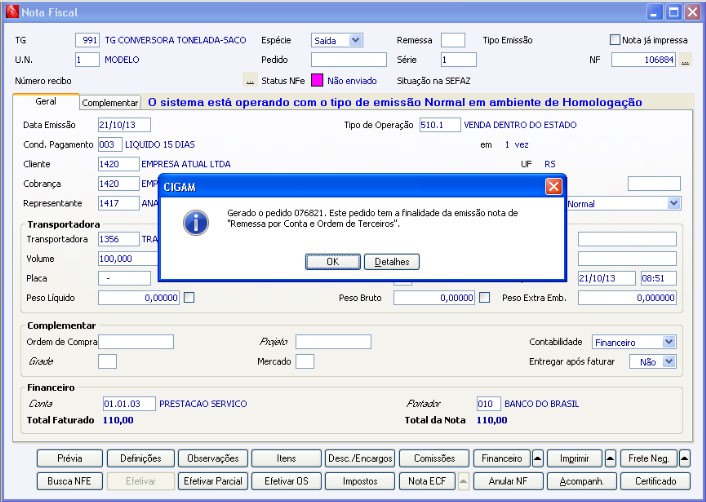Open Observações button
This screenshot has height=502, width=706.
[x=213, y=458]
